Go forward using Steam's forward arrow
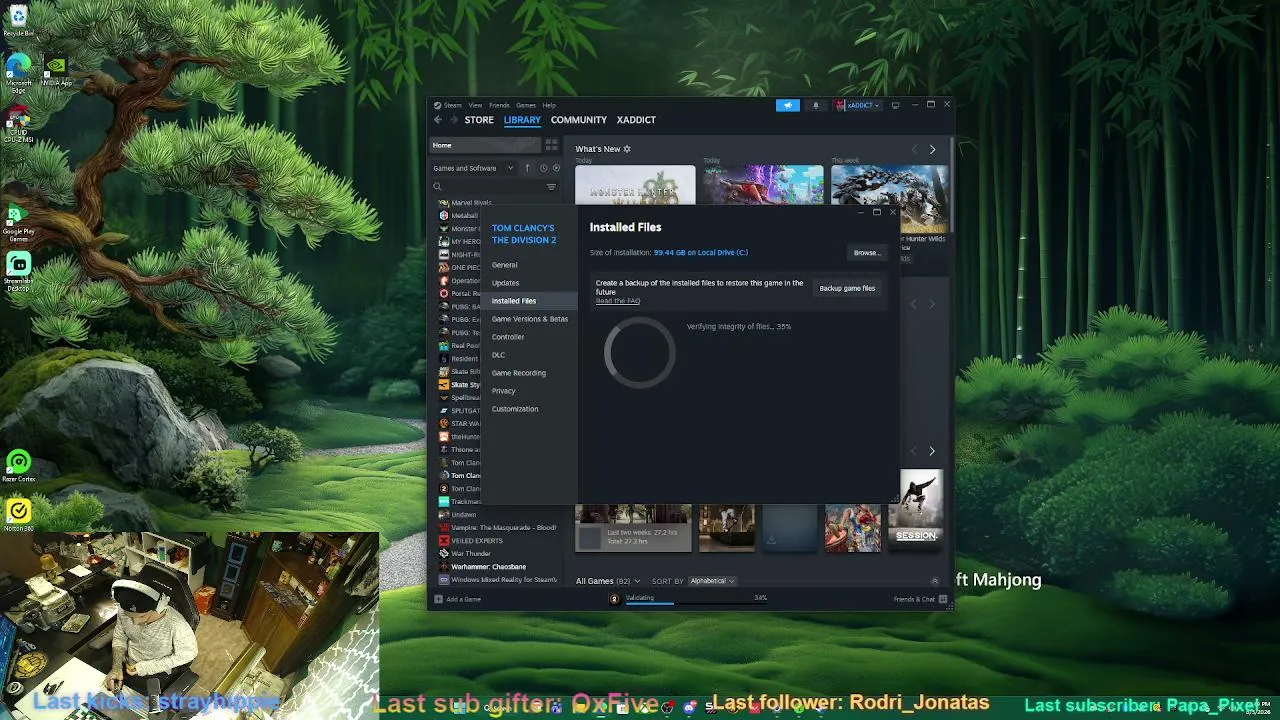1280x720 pixels. (453, 120)
